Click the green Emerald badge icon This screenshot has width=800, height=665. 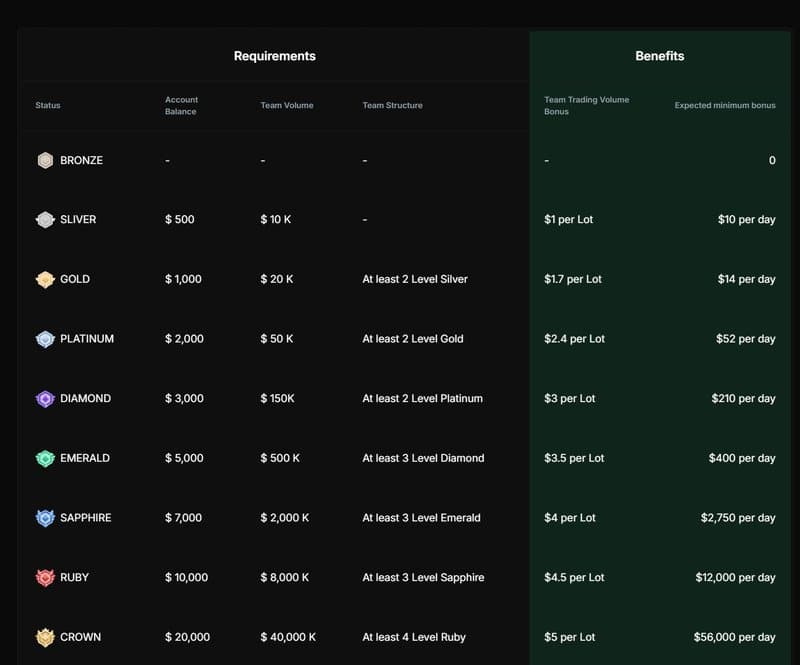[45, 459]
